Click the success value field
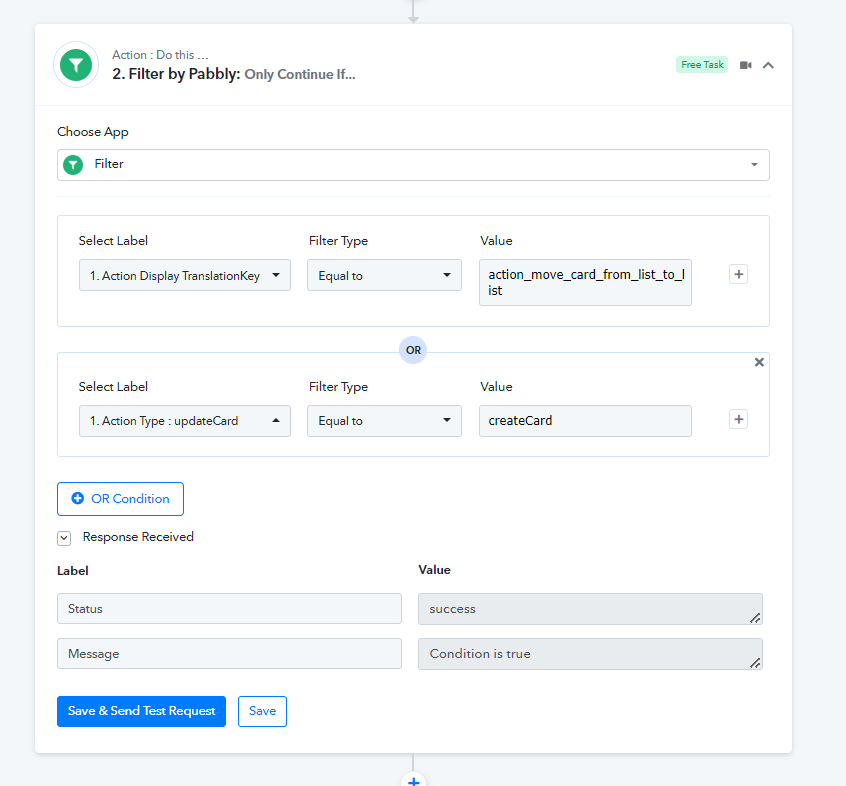This screenshot has height=786, width=846. [x=590, y=609]
